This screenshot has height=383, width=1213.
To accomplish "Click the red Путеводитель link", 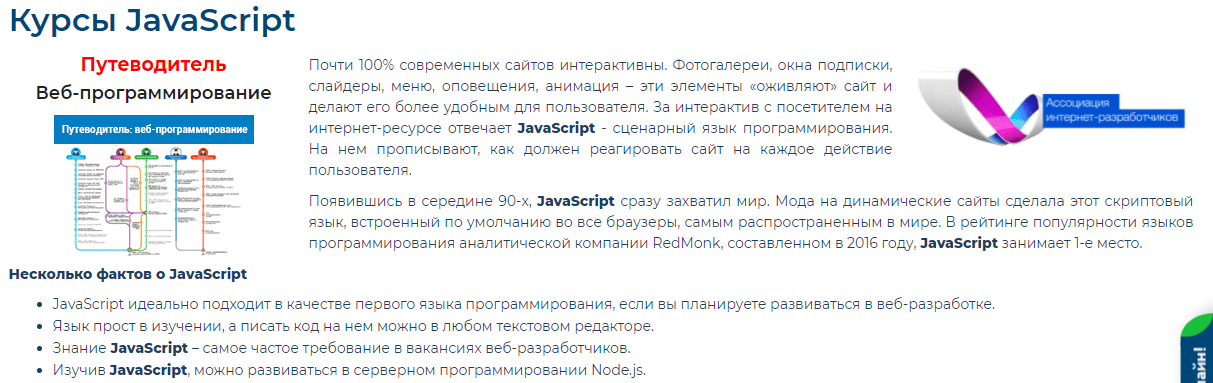I will point(153,65).
